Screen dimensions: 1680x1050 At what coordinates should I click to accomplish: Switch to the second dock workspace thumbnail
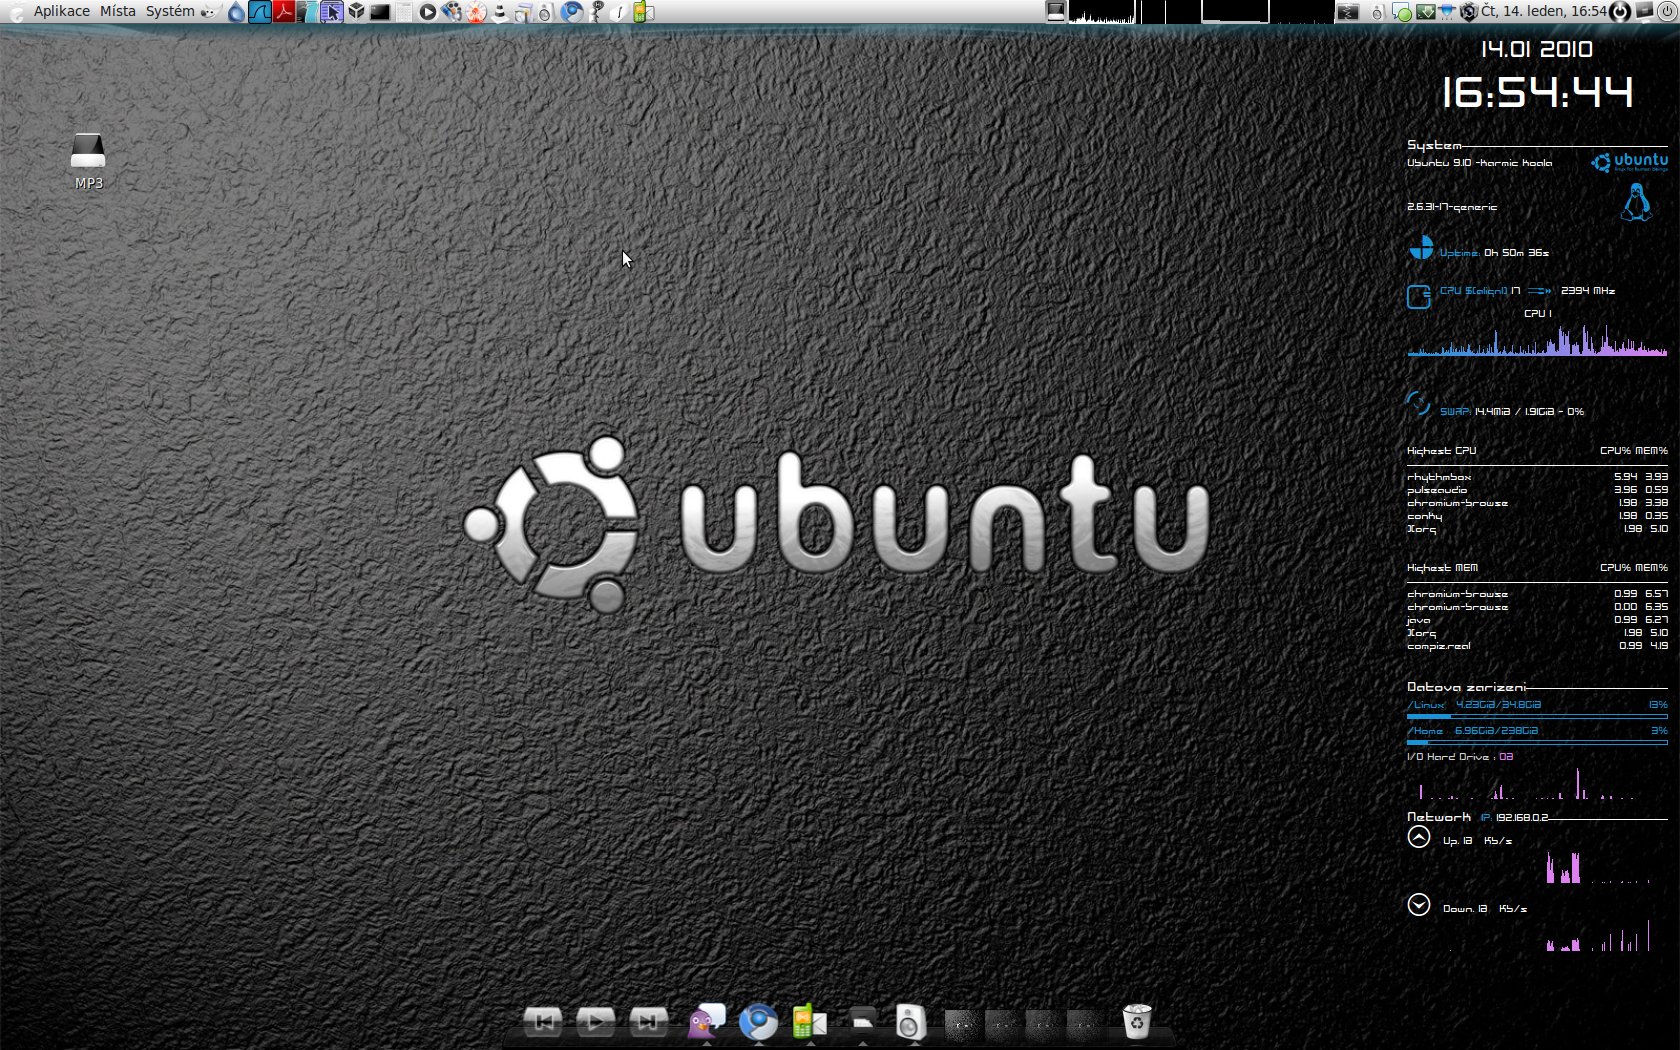[x=1003, y=1024]
